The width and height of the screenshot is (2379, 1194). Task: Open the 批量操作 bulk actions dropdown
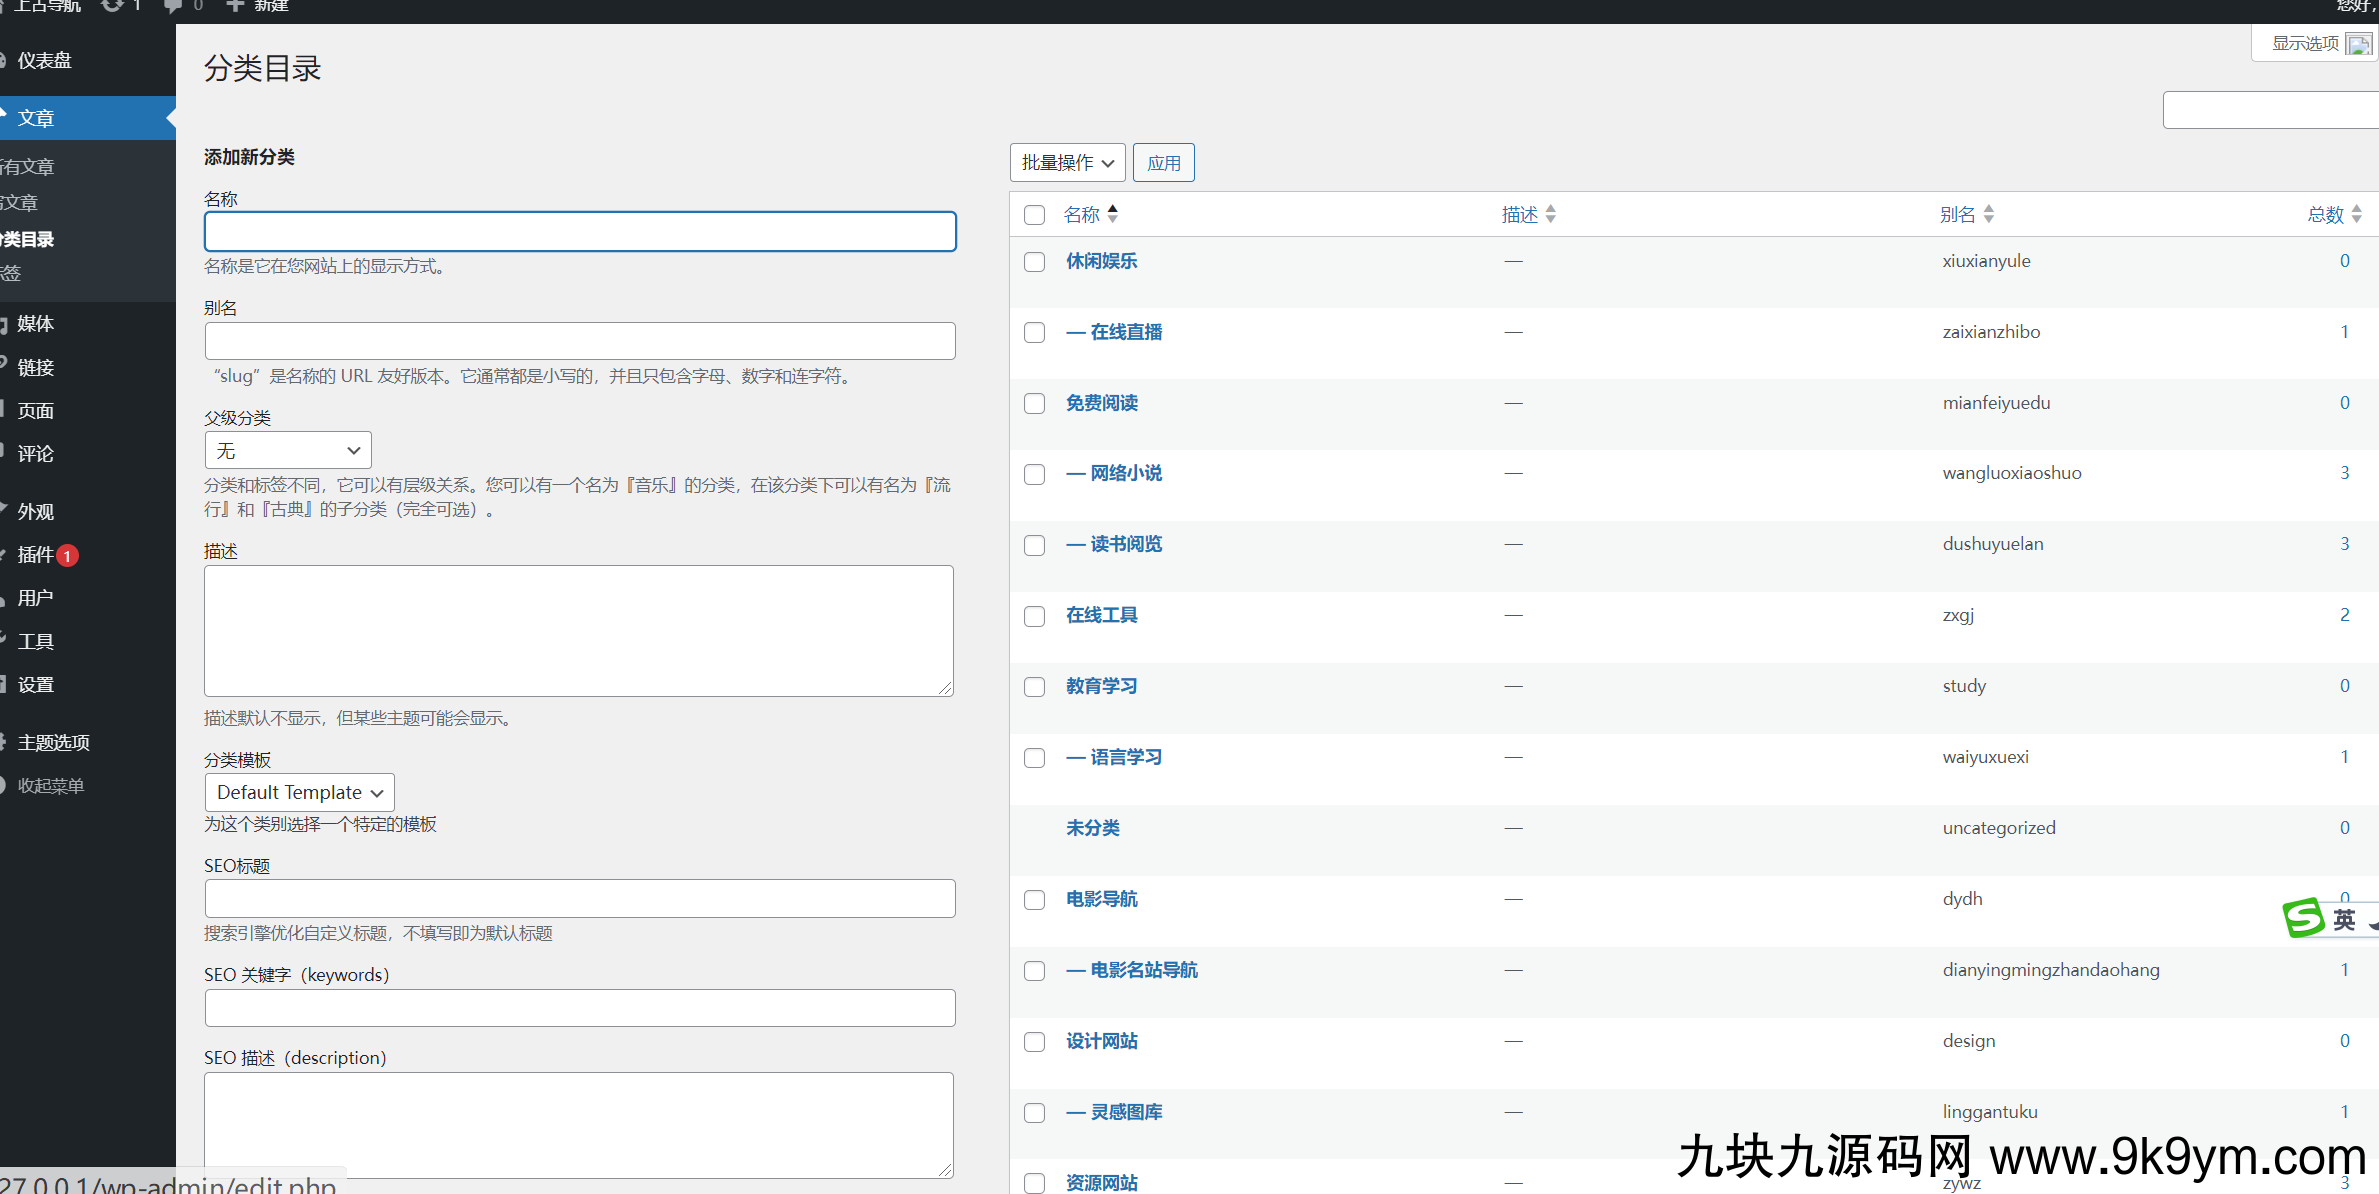coord(1066,162)
